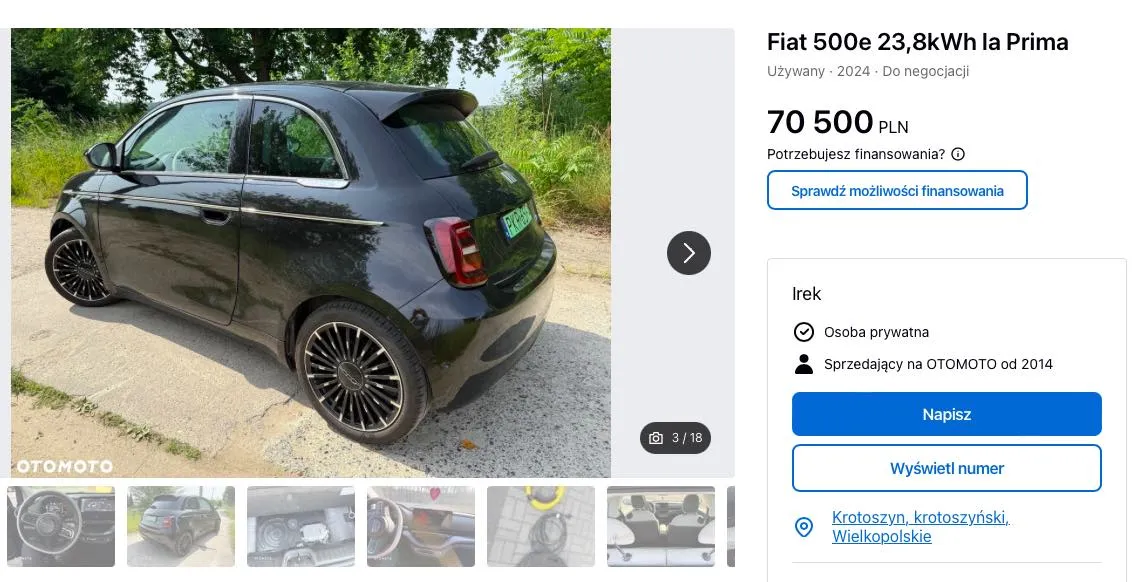The height and width of the screenshot is (582, 1137).
Task: Select the steering wheel thumbnail
Action: click(x=61, y=527)
